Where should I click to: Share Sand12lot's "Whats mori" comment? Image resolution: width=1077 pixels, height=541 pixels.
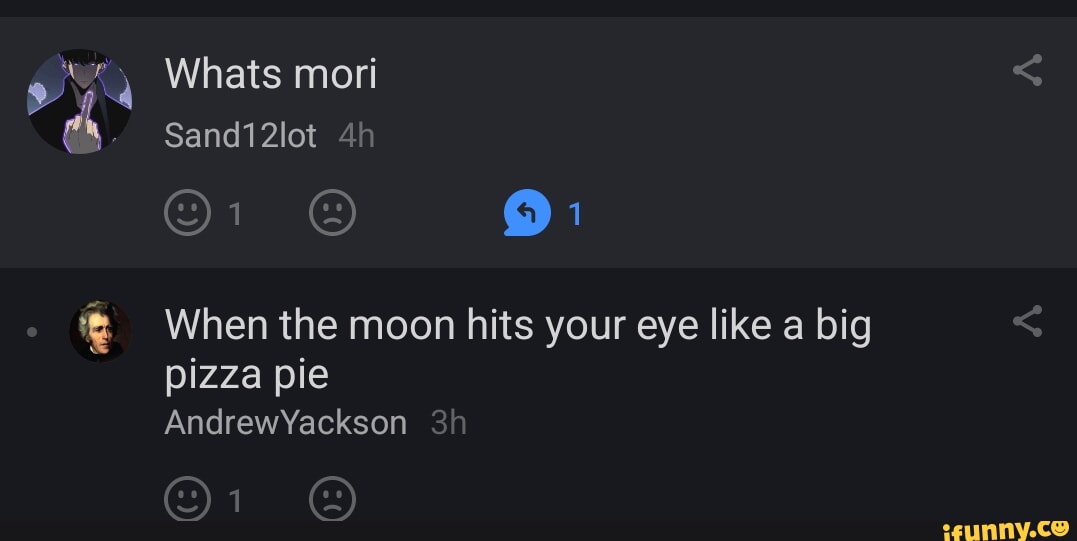[x=1027, y=71]
